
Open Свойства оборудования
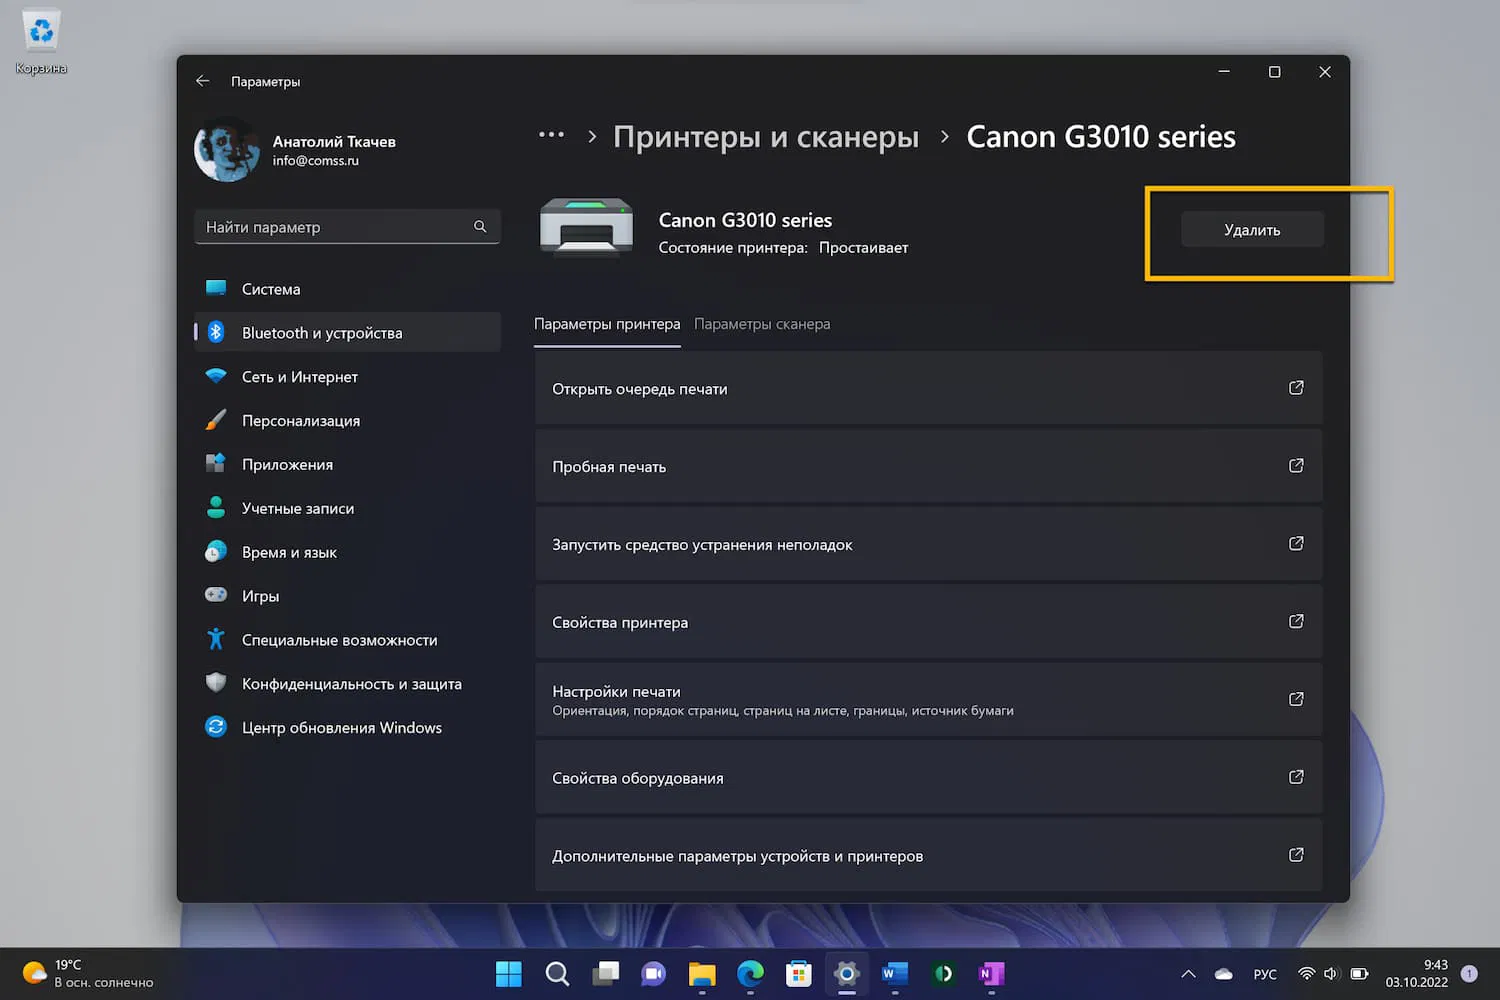click(929, 778)
